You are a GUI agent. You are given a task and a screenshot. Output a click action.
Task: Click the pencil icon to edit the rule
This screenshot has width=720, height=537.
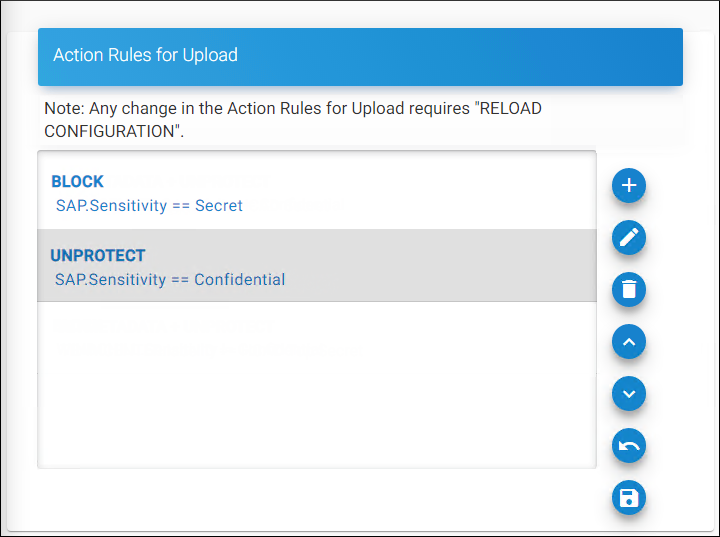[629, 238]
